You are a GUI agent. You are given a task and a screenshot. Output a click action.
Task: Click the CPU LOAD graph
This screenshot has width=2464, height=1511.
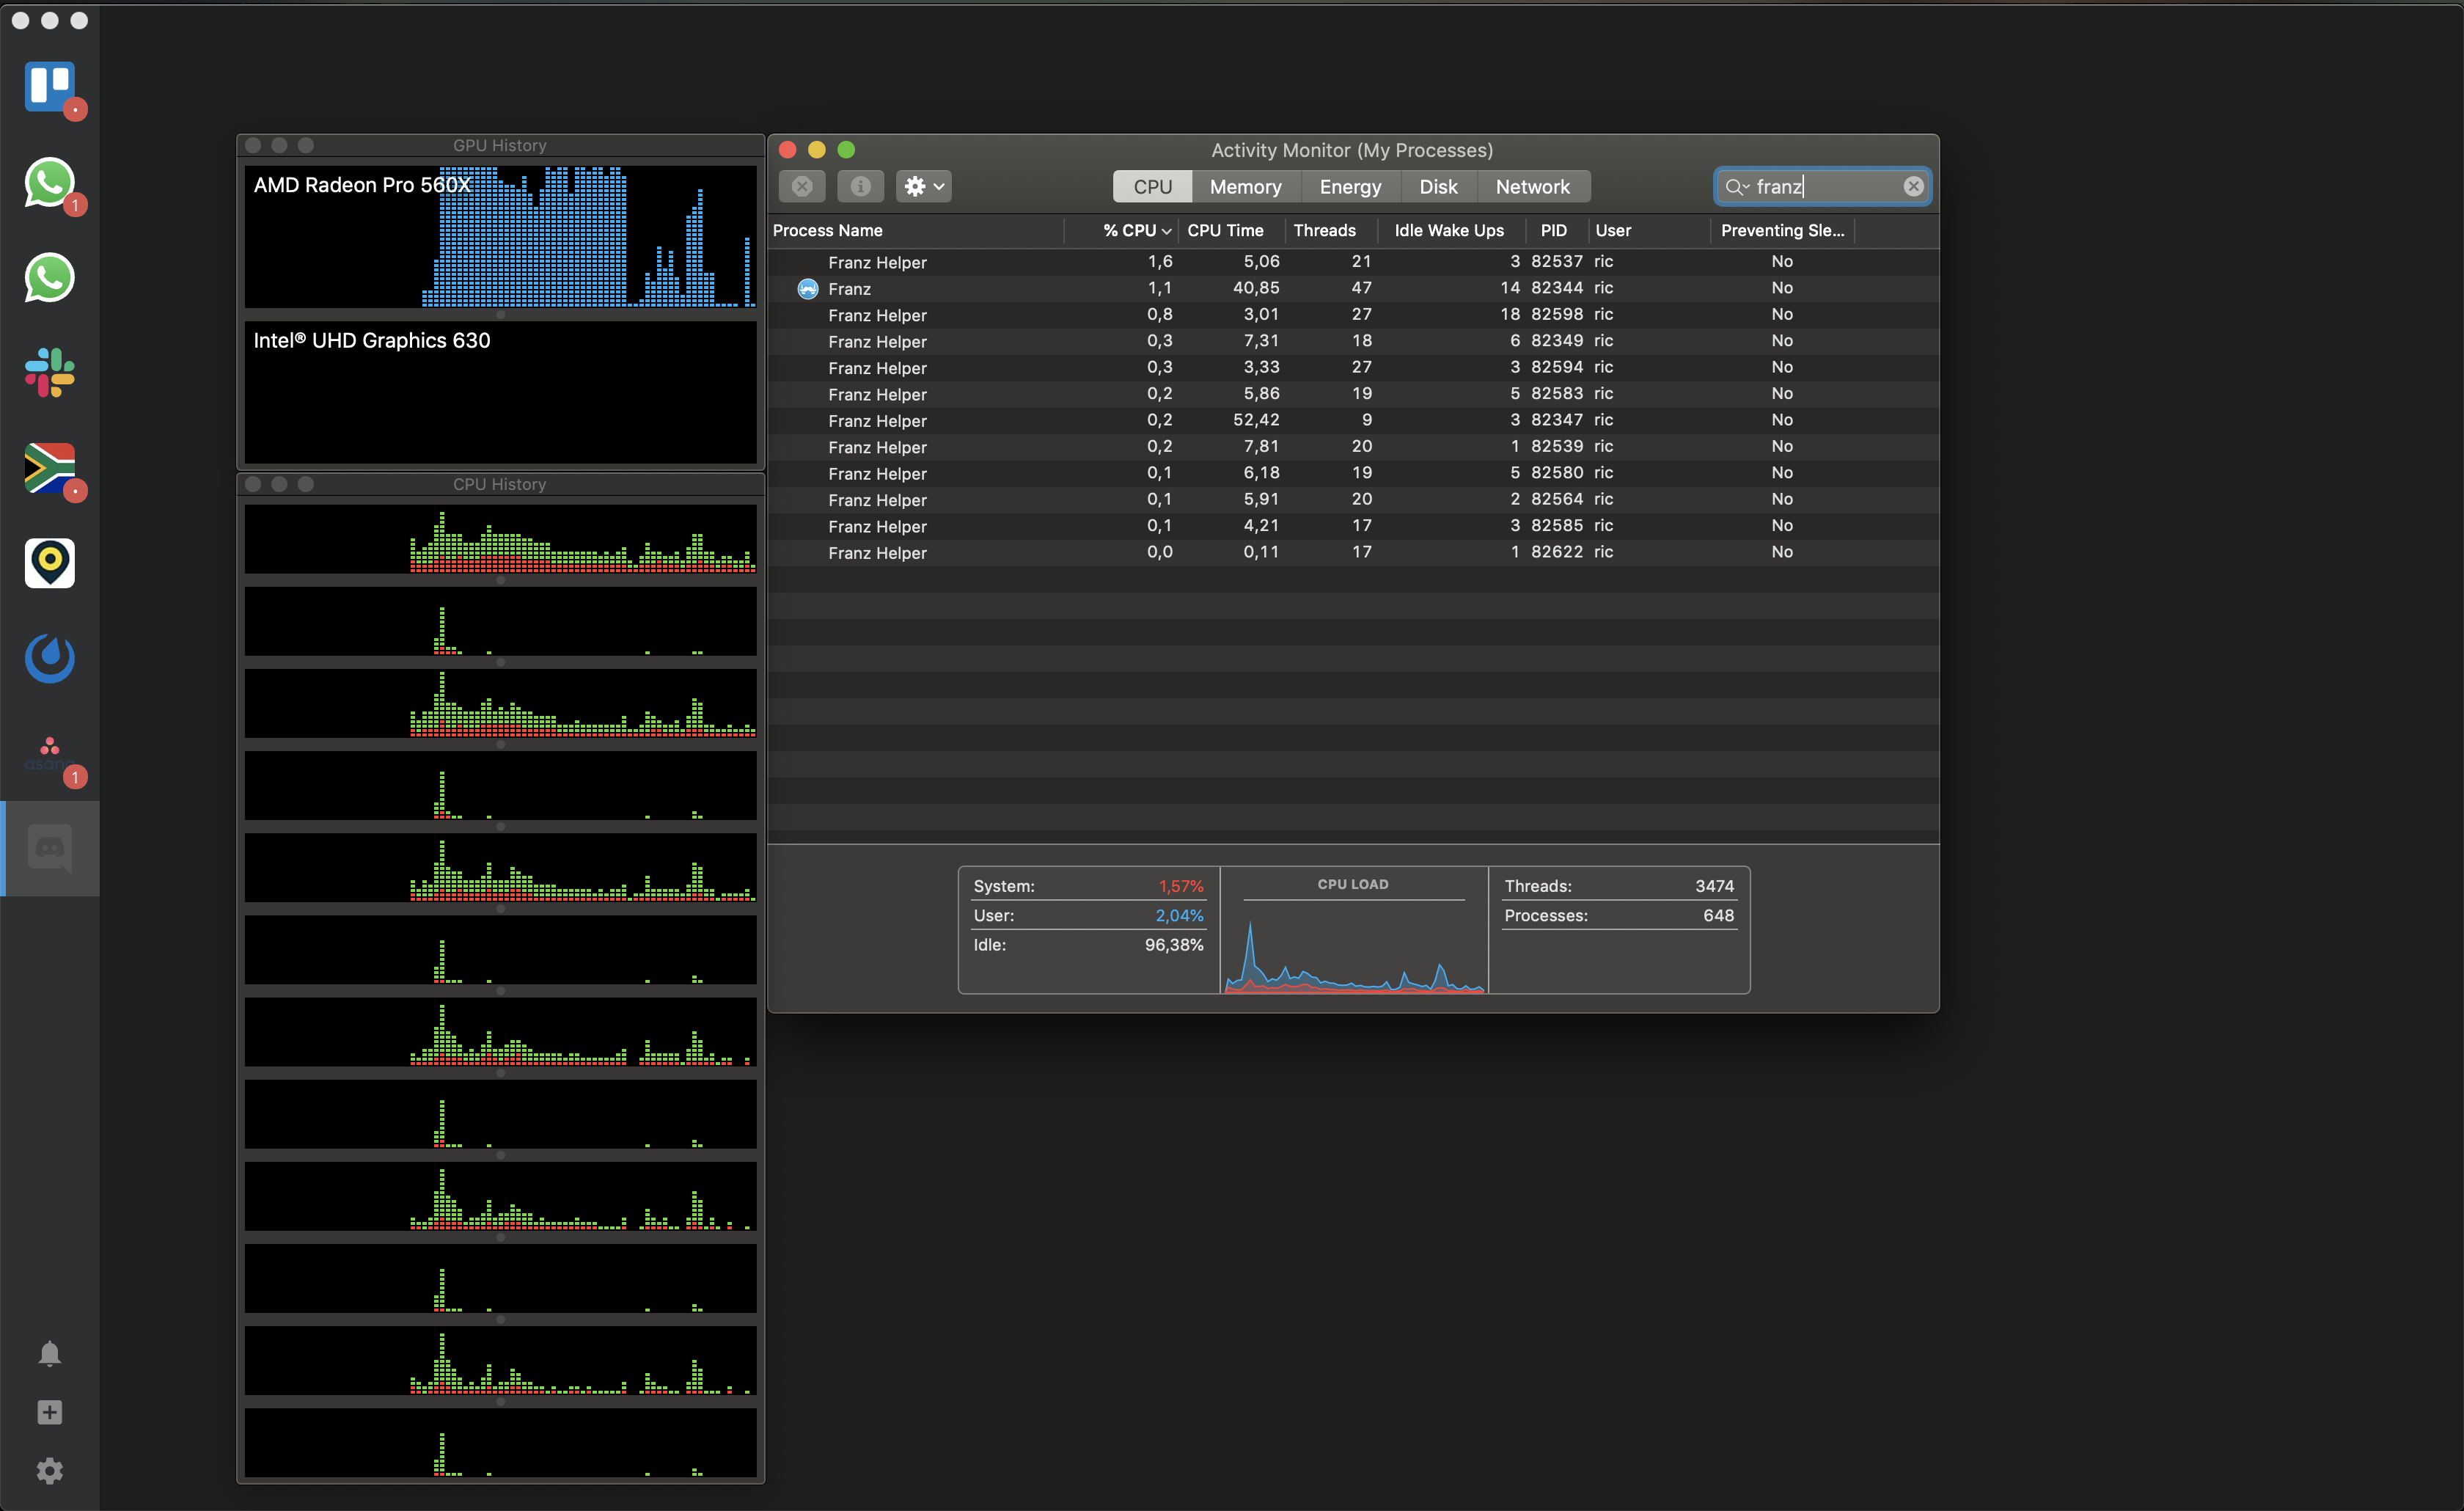[1354, 947]
